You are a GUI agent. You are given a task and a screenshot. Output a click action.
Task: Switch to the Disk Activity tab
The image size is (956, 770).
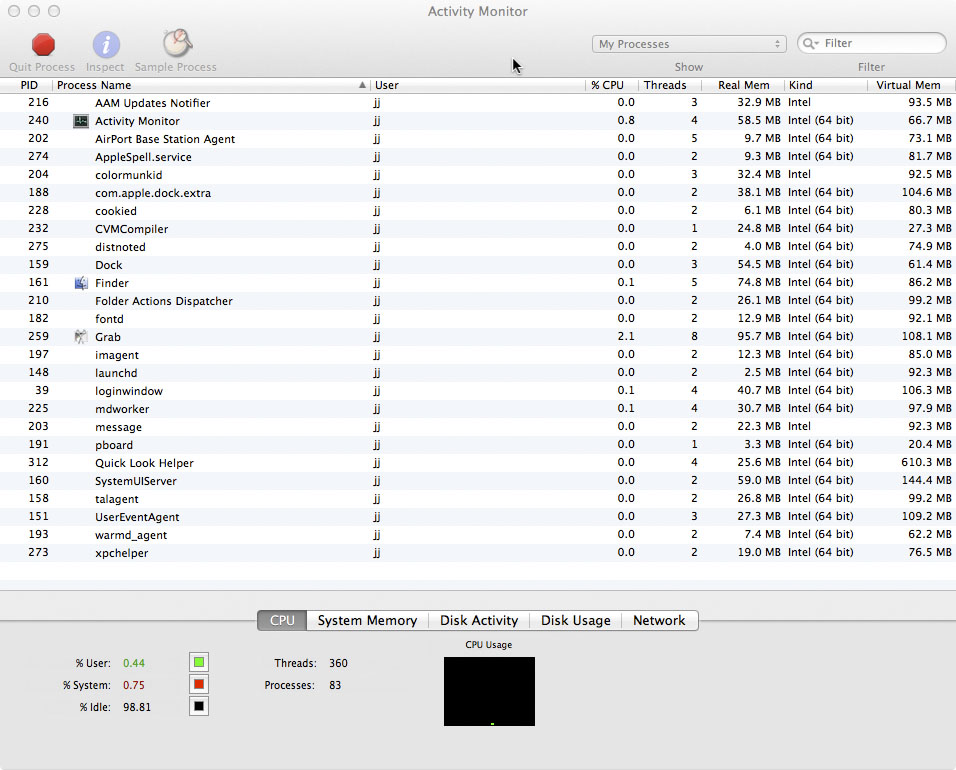point(479,621)
